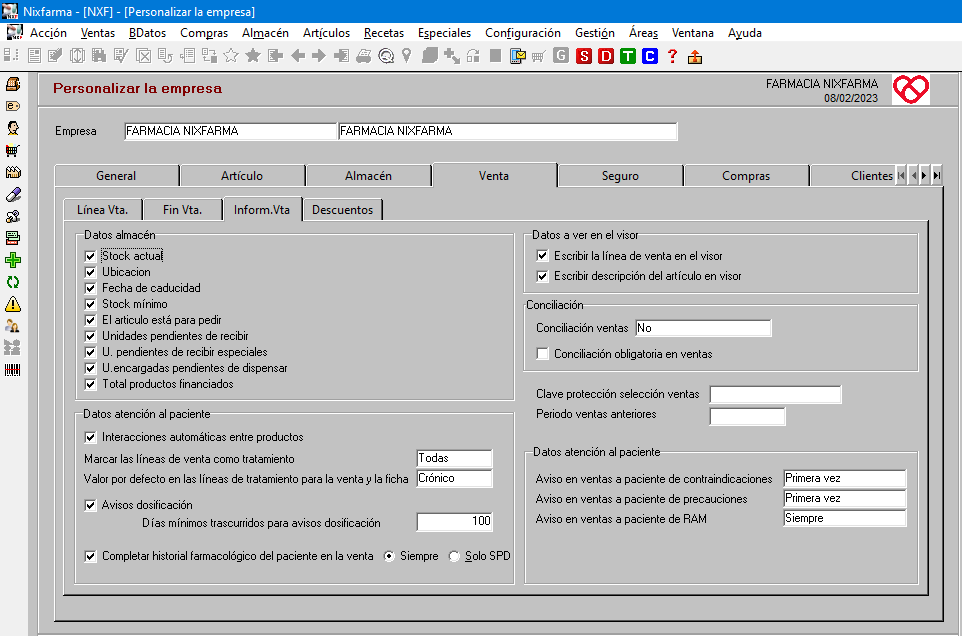Open the contraindicaciones aviso dropdown
The width and height of the screenshot is (962, 636).
pyautogui.click(x=845, y=478)
